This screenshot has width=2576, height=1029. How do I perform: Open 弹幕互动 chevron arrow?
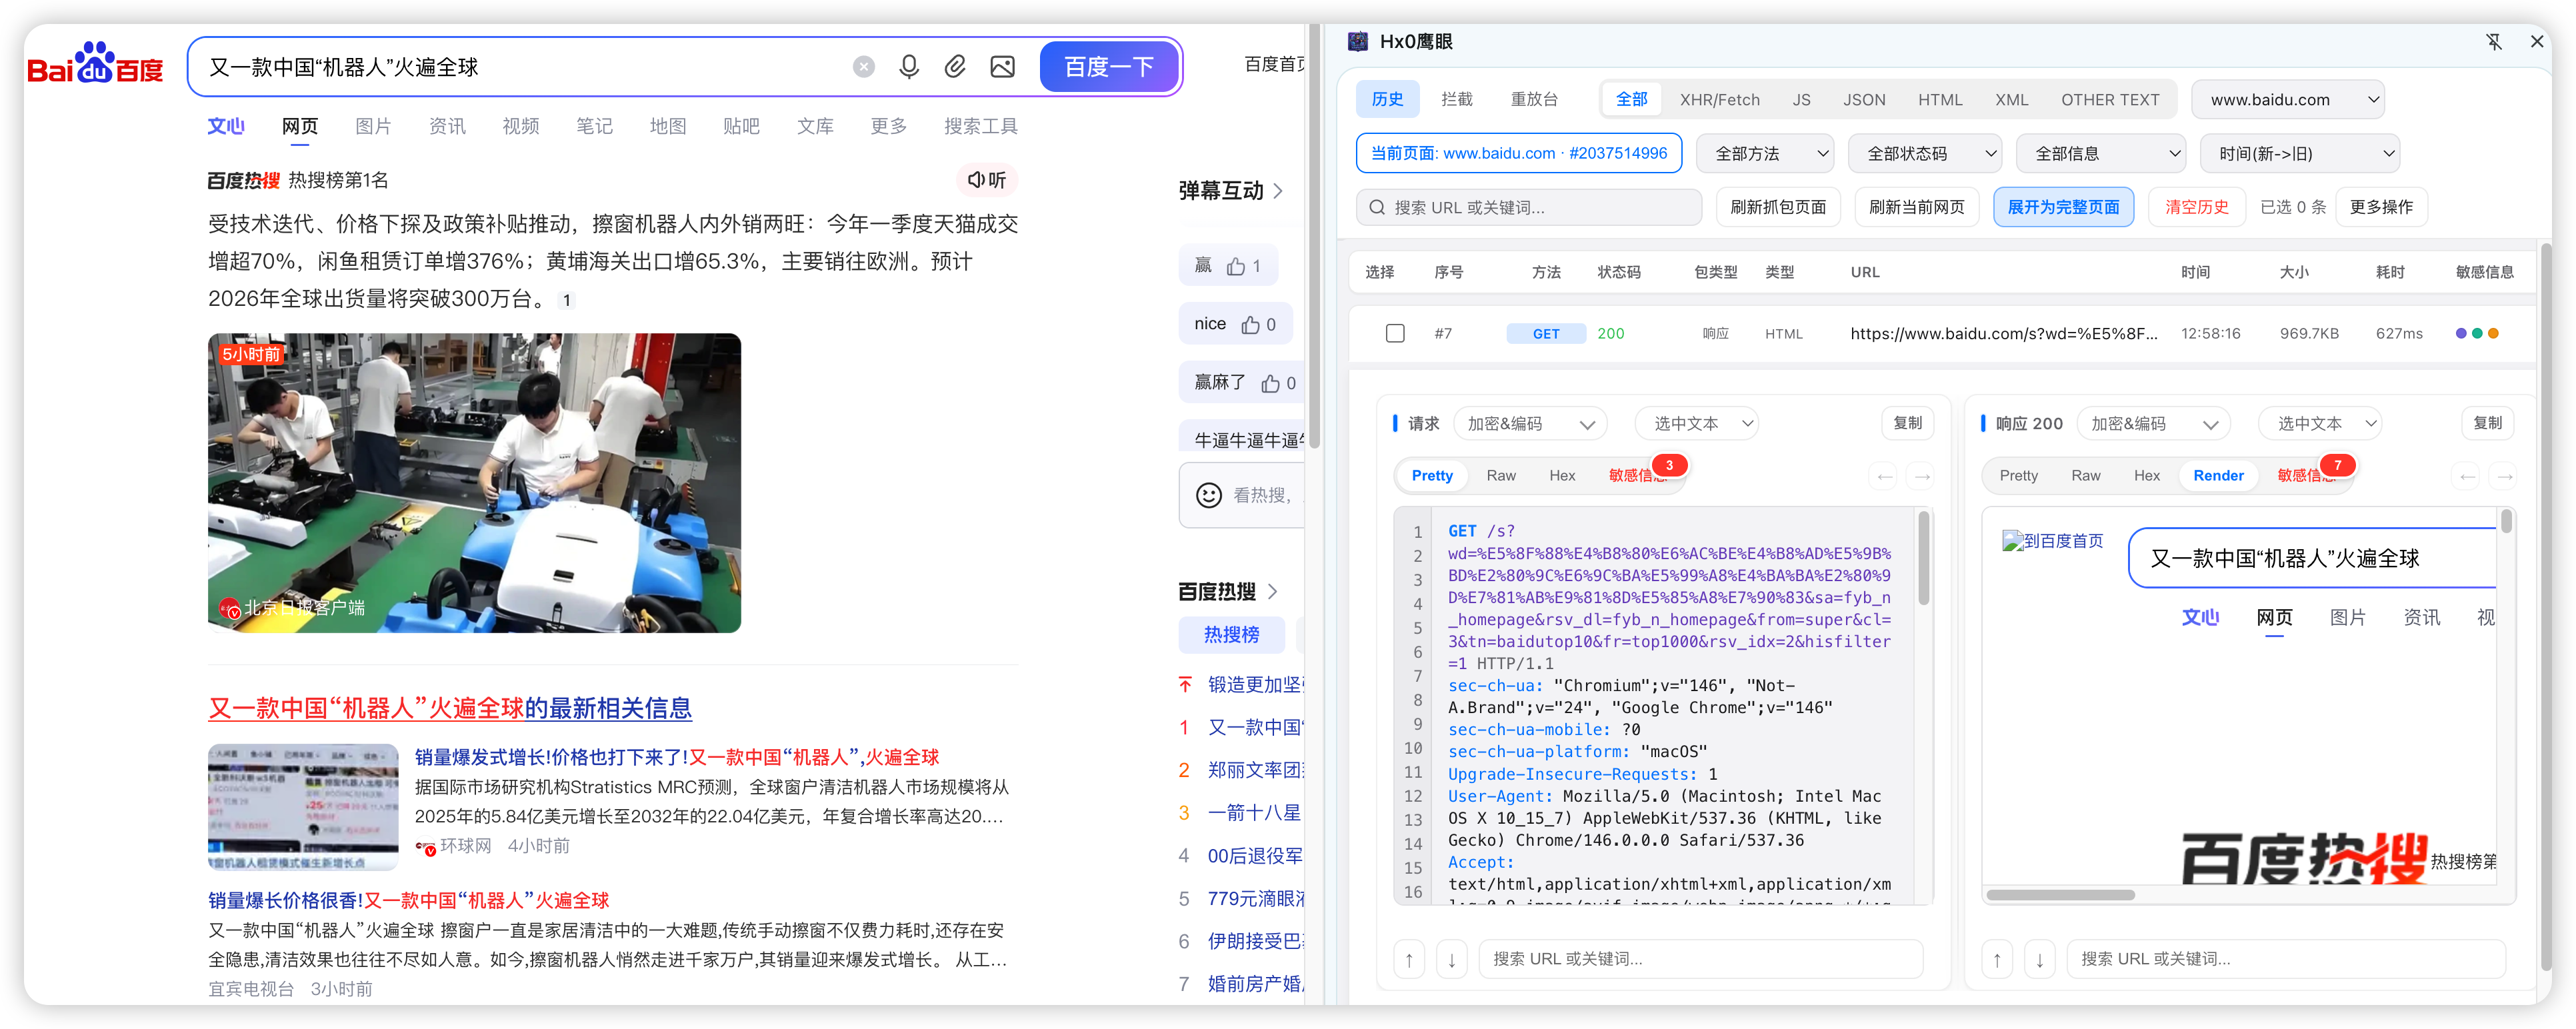(x=1278, y=191)
